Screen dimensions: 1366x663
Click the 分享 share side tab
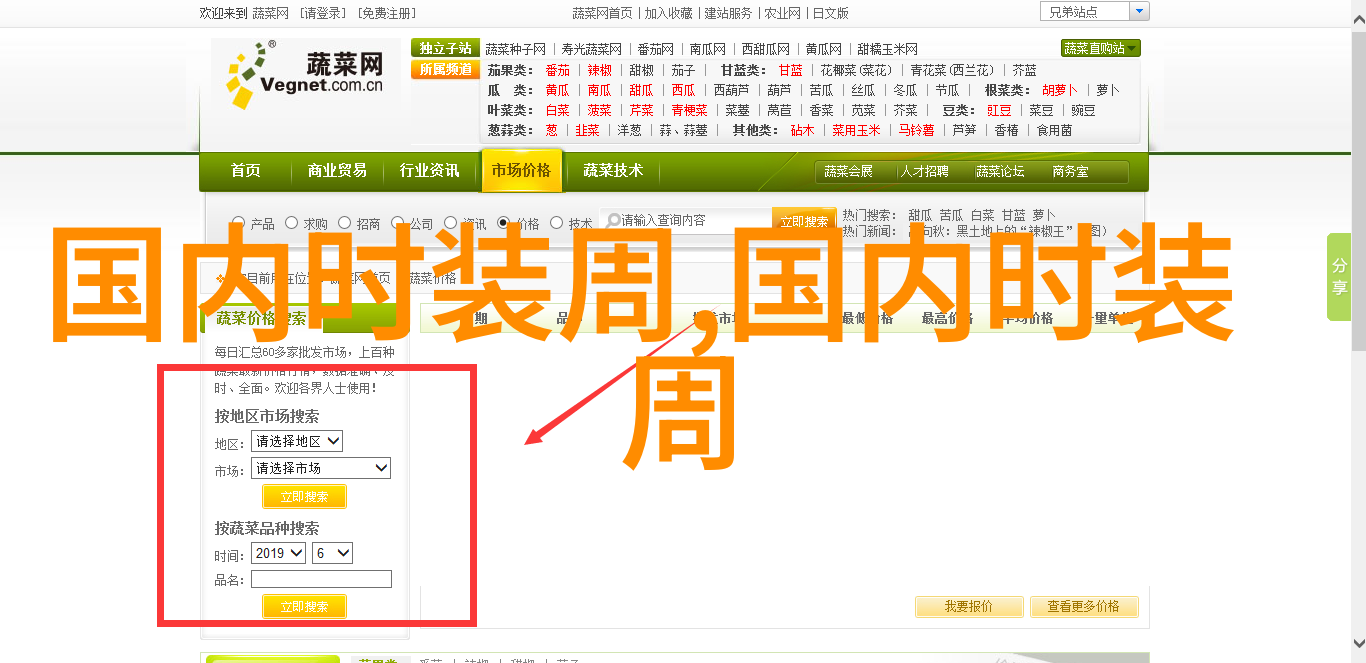pos(1339,277)
